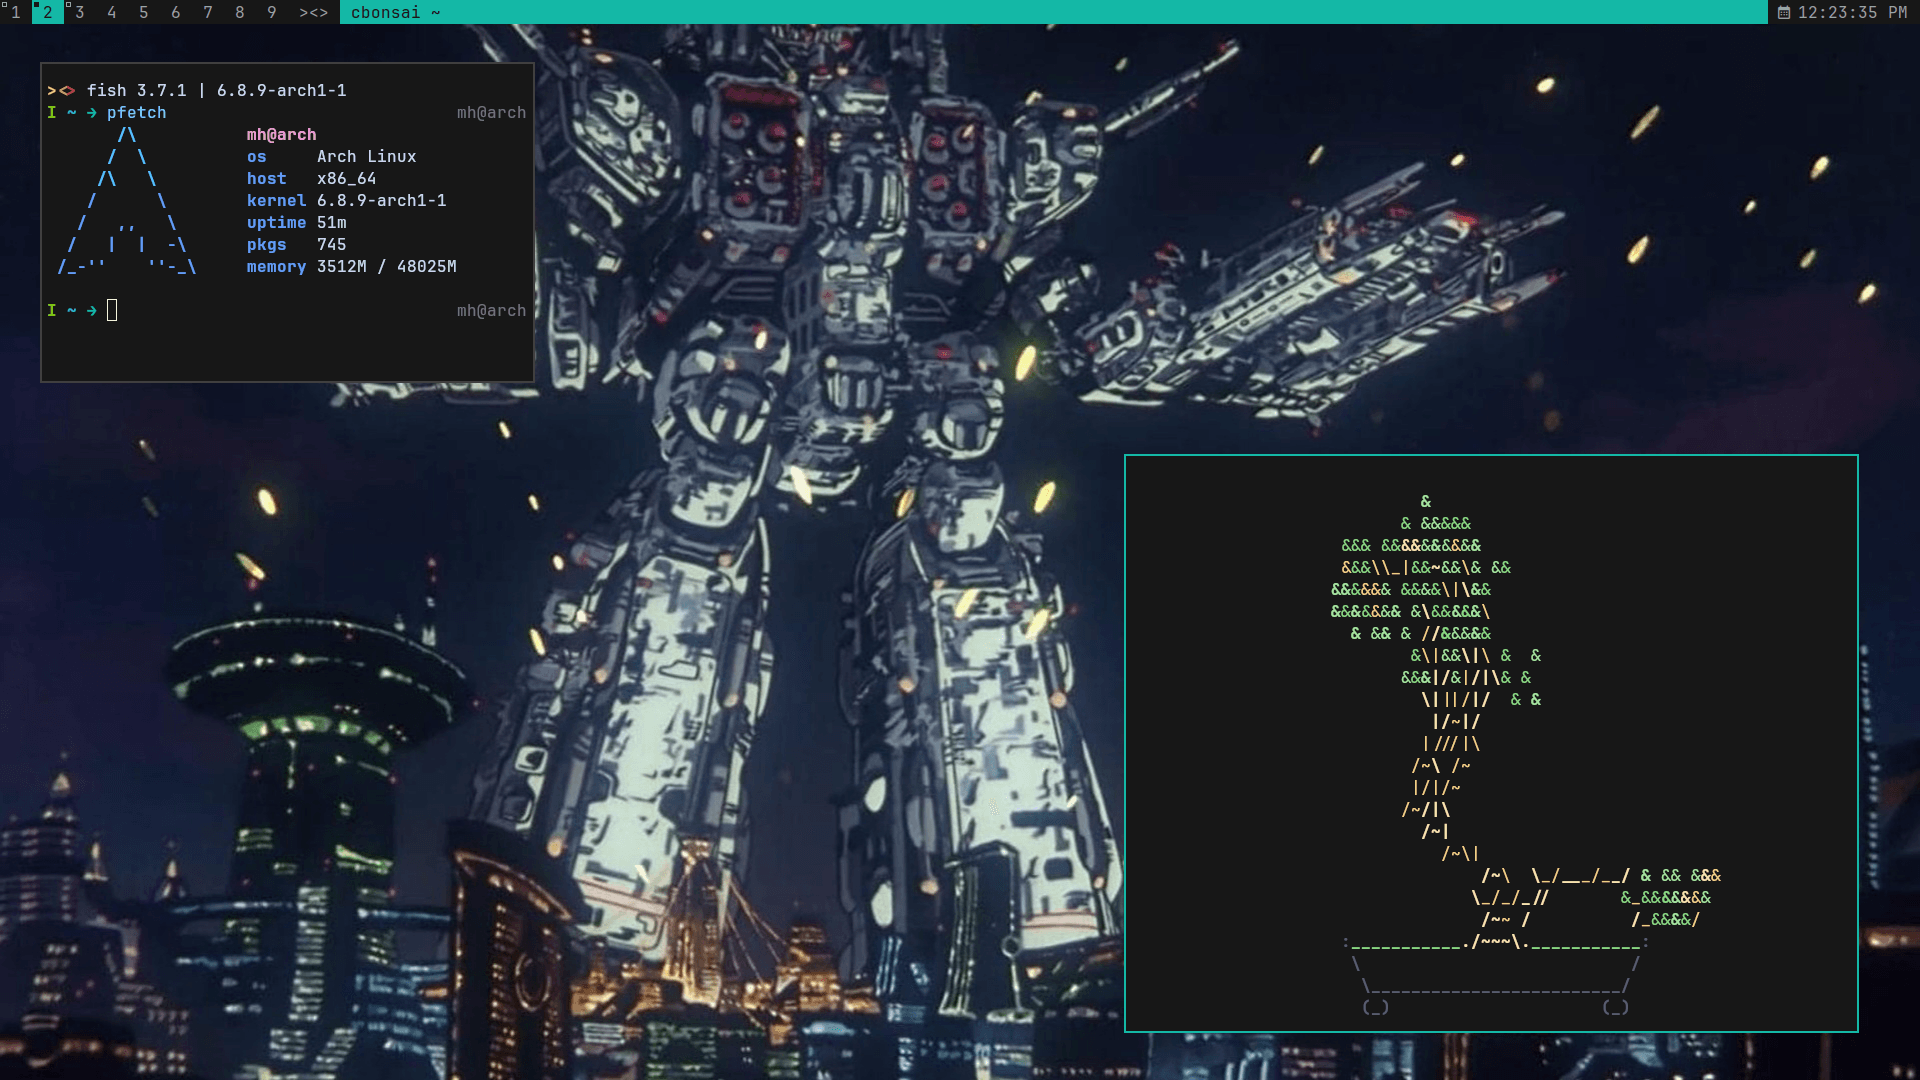Open workspace tag 8

239,12
